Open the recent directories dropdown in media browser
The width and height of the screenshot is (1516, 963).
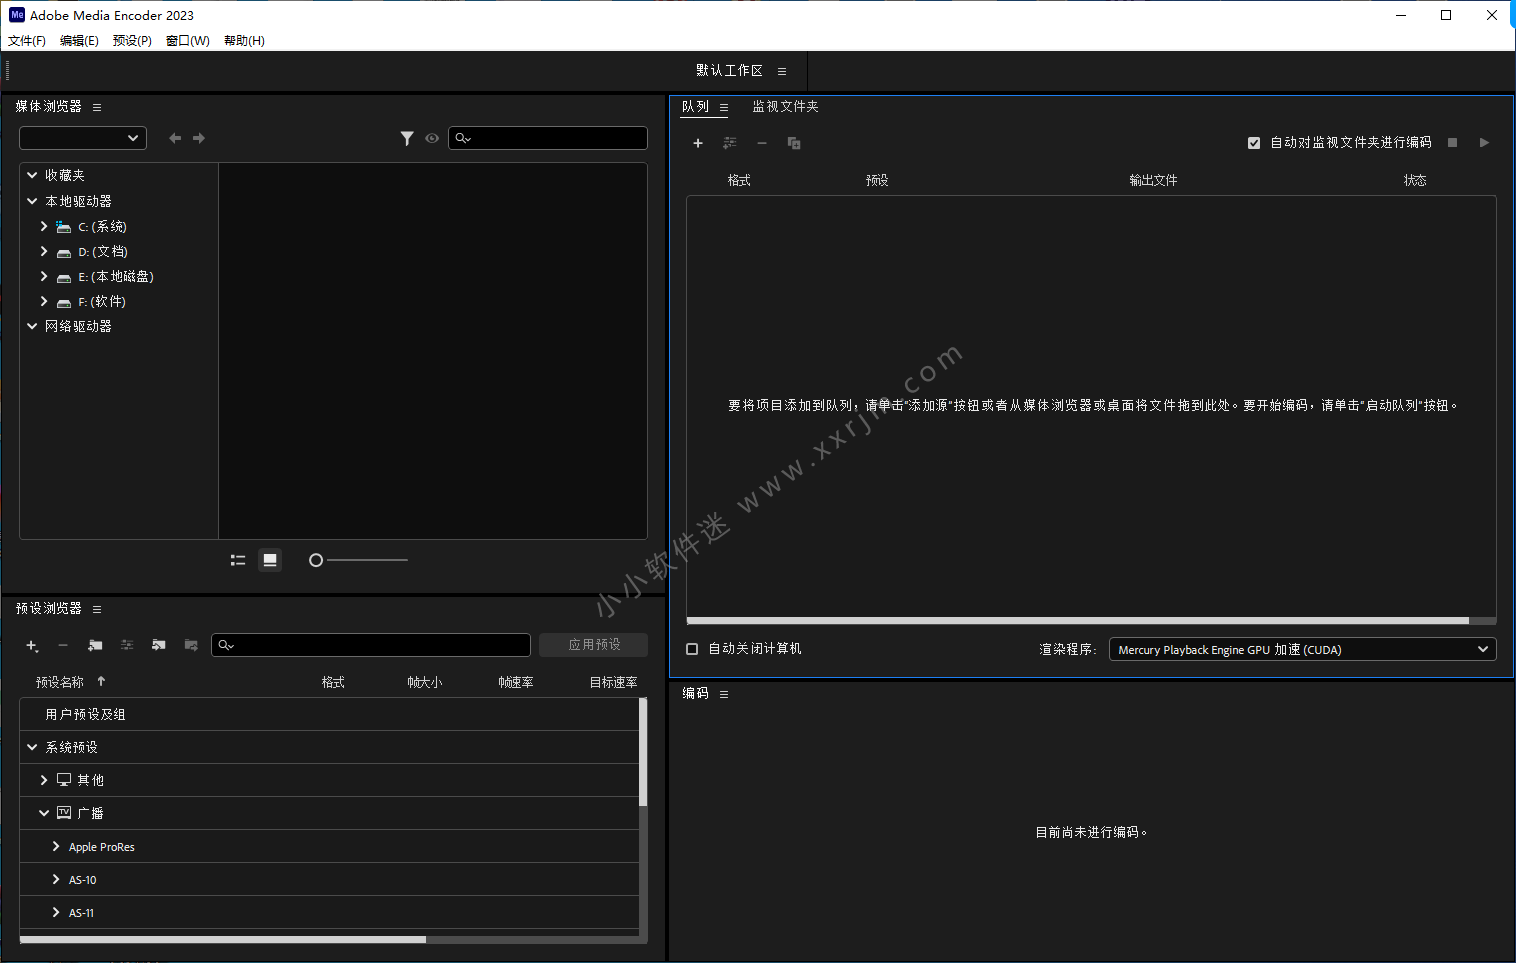pos(83,138)
